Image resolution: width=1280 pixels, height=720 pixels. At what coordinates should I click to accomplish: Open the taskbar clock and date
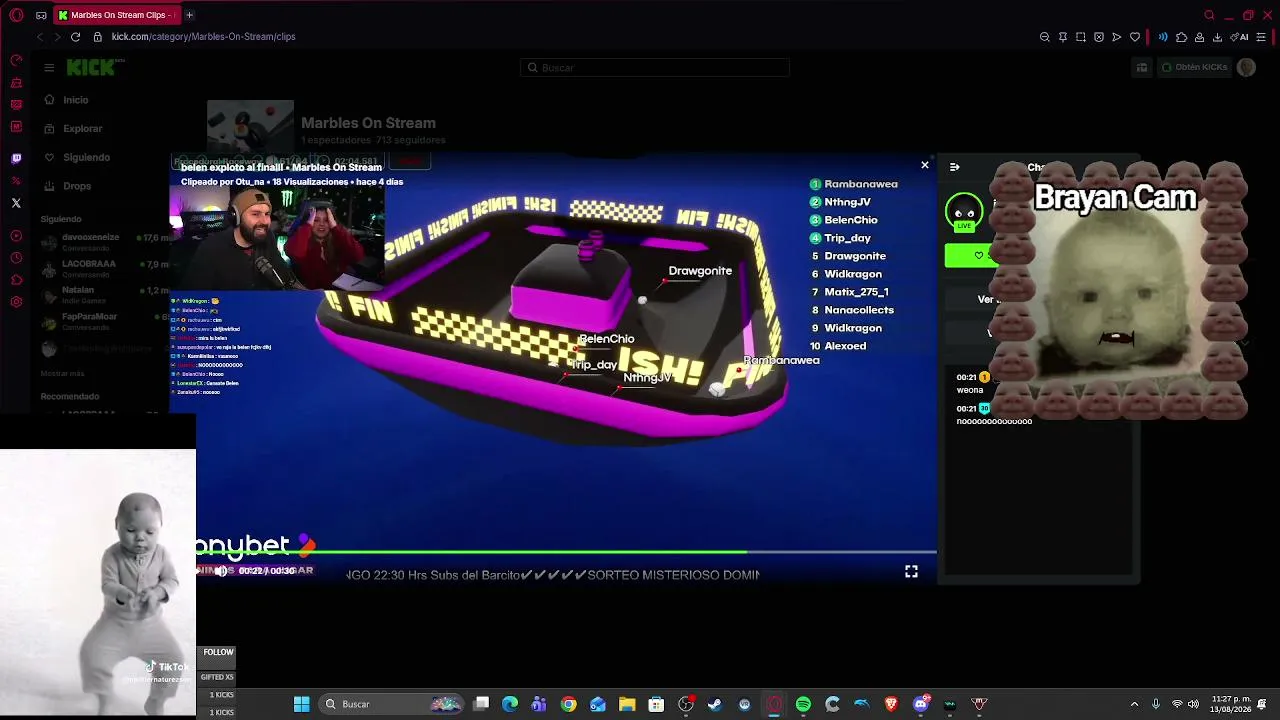click(x=1230, y=704)
